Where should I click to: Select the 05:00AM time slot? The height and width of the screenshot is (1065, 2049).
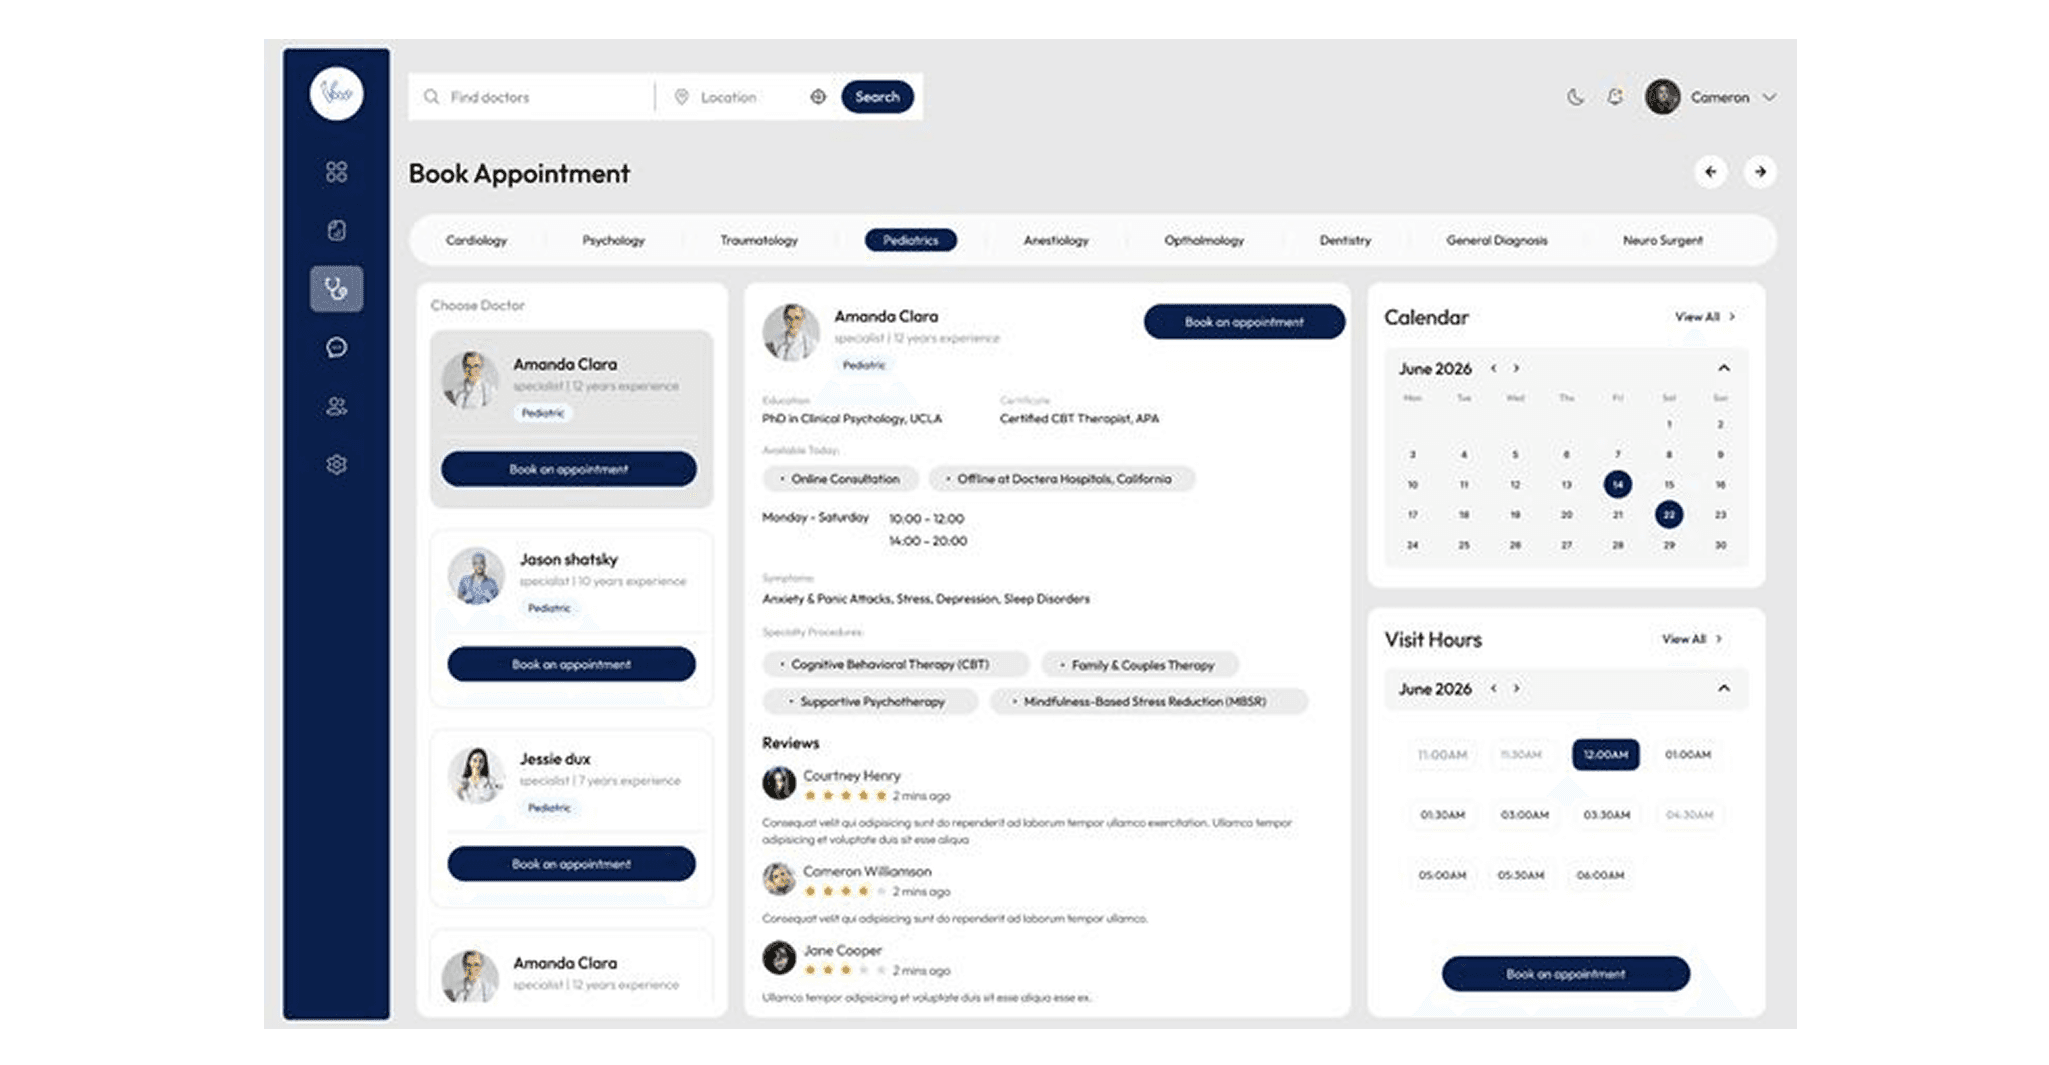pos(1442,875)
